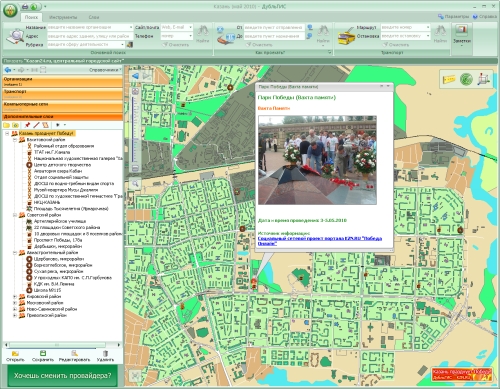Select the red line drawing tool
The height and width of the screenshot is (389, 500).
(x=36, y=125)
